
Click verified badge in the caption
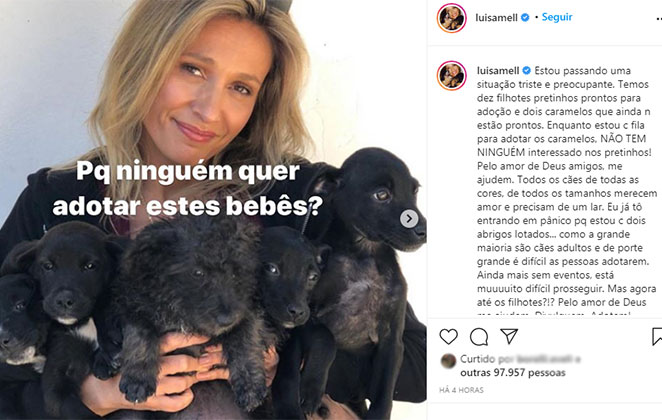coord(526,70)
